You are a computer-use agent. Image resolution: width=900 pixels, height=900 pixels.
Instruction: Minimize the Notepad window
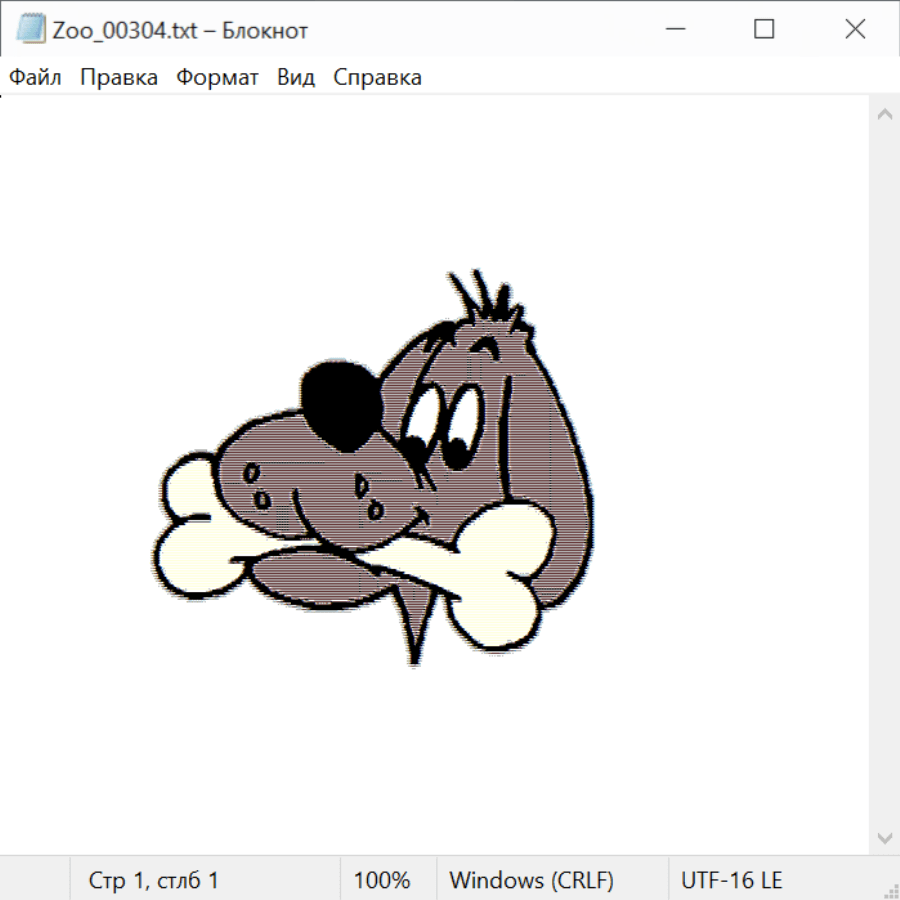[673, 30]
